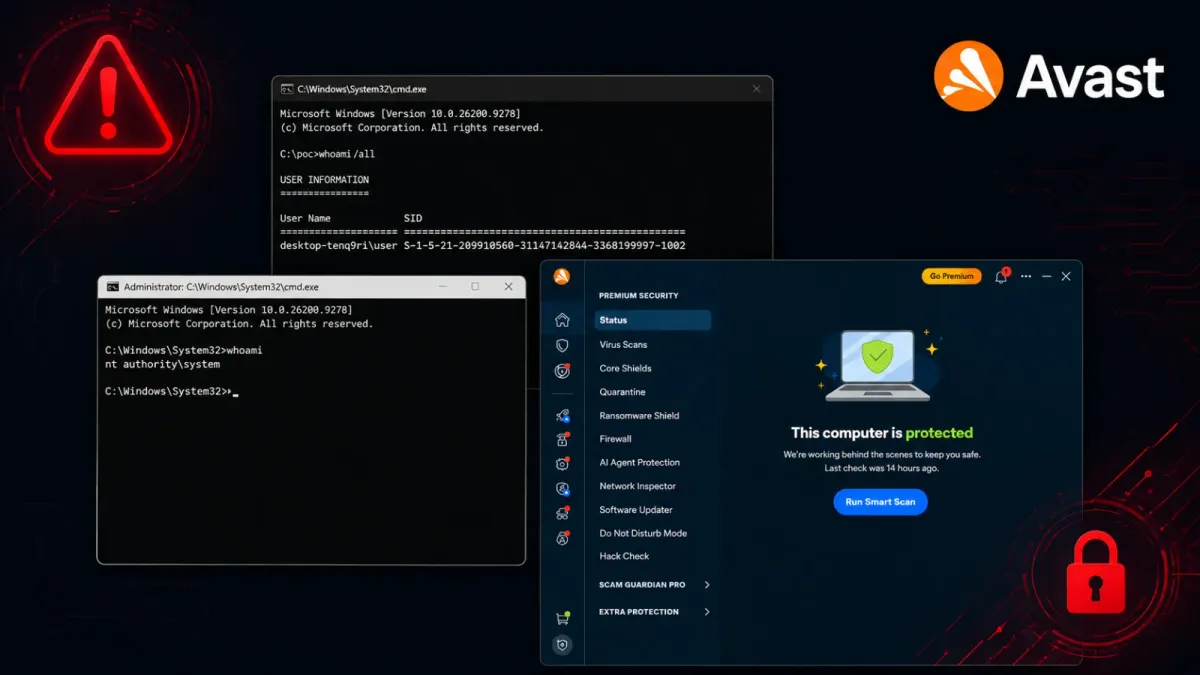Select AI Agent Protection
This screenshot has height=675, width=1200.
point(639,463)
